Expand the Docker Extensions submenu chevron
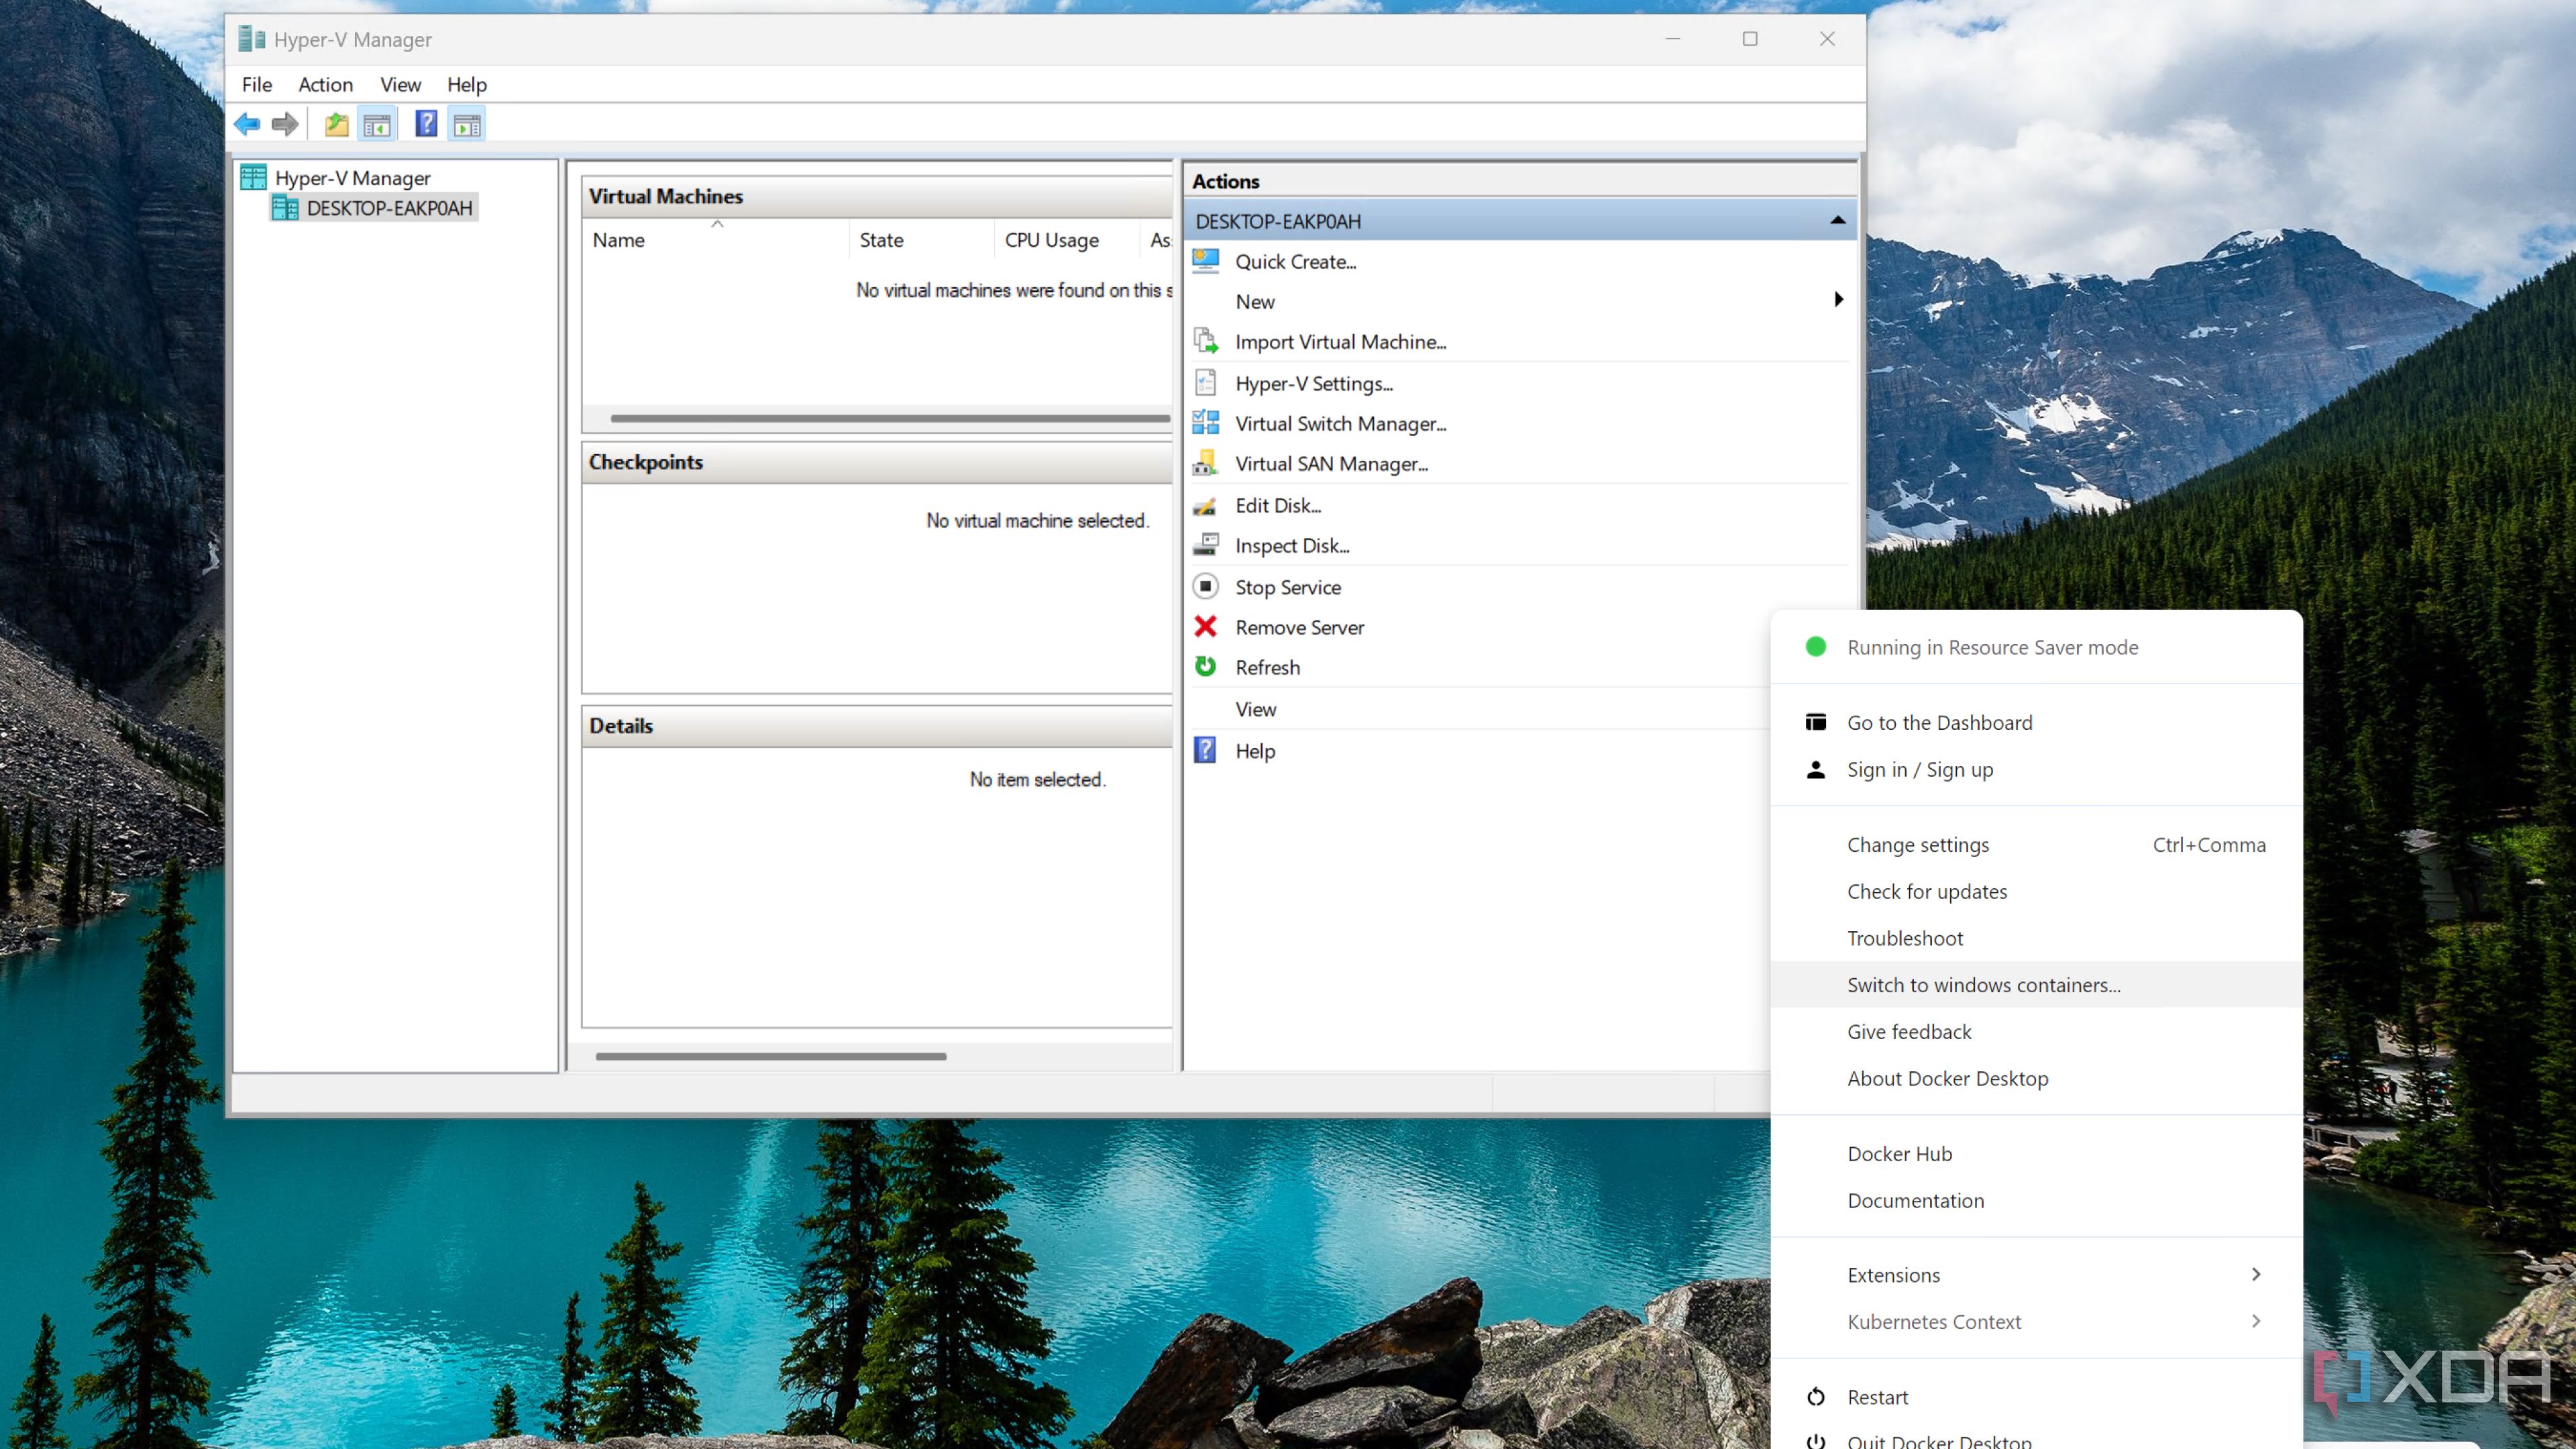The height and width of the screenshot is (1449, 2576). coord(2256,1274)
